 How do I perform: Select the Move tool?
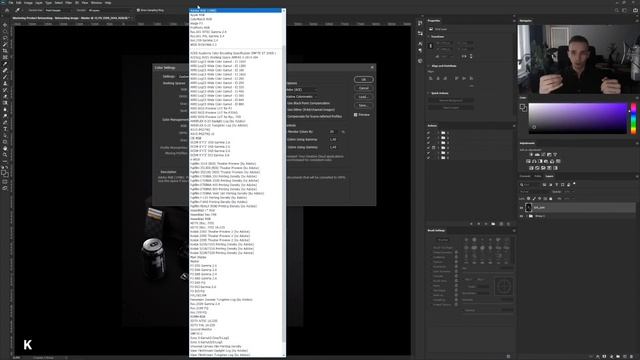pos(5,25)
